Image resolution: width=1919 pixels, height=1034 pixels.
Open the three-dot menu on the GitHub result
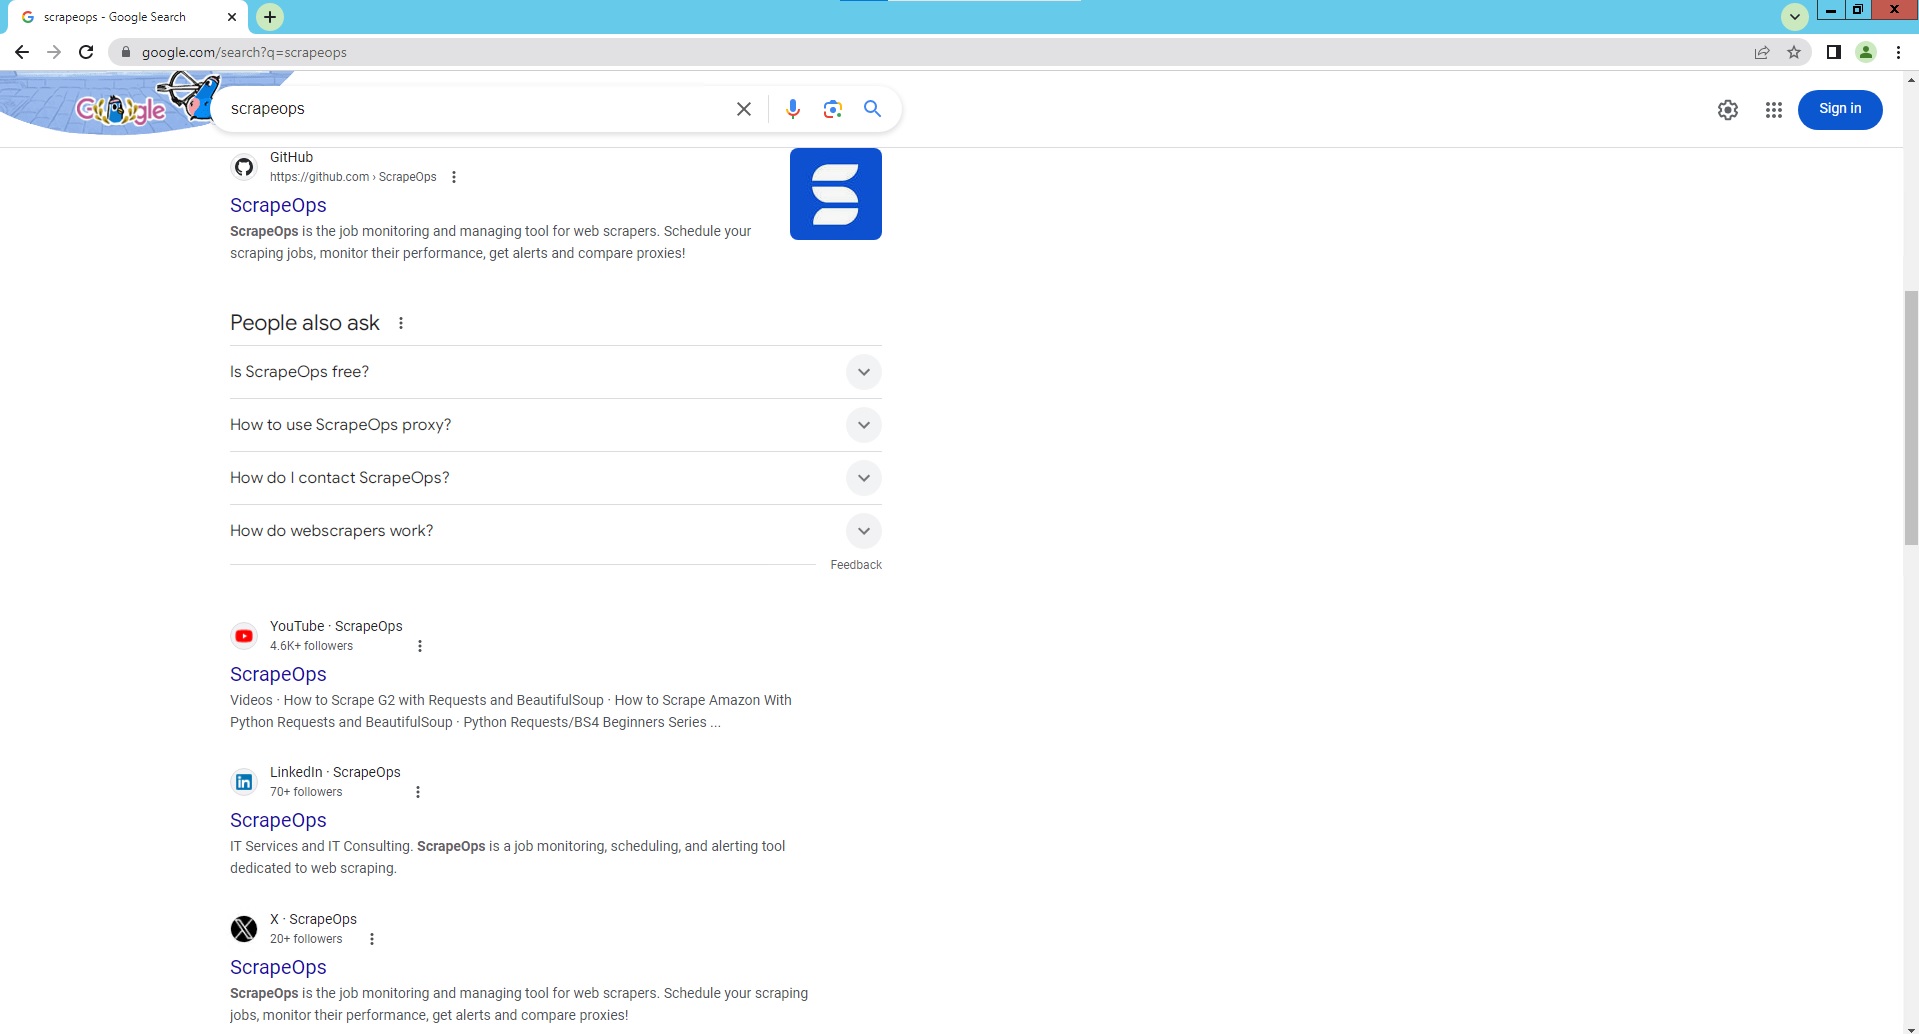coord(455,176)
